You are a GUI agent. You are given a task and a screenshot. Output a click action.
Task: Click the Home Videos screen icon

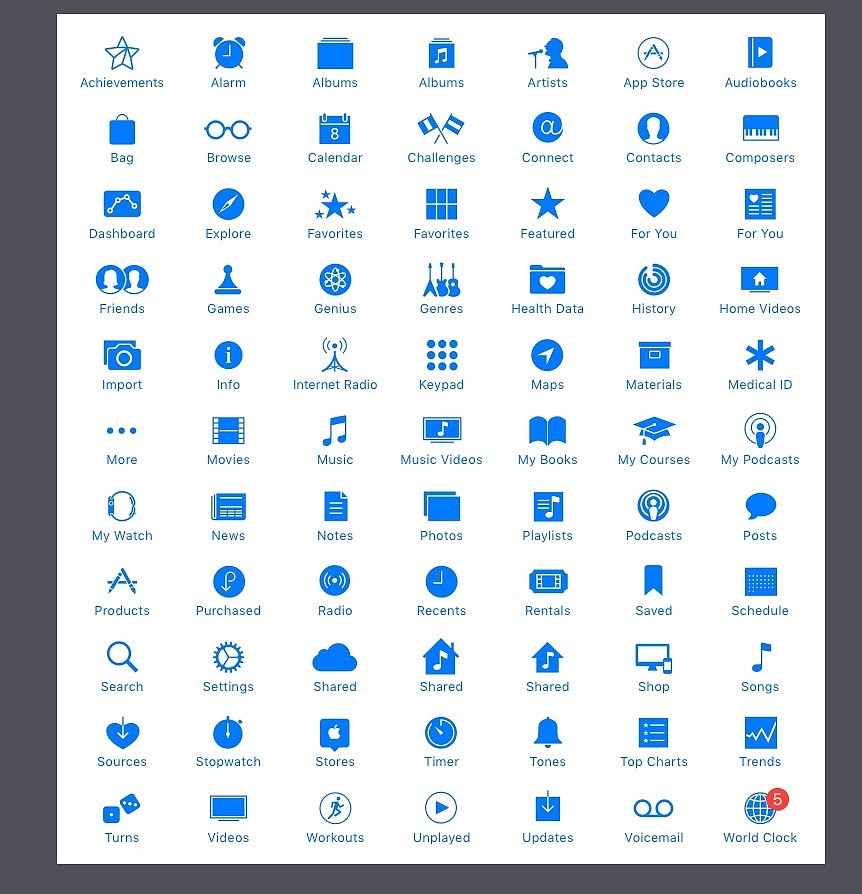tap(759, 280)
